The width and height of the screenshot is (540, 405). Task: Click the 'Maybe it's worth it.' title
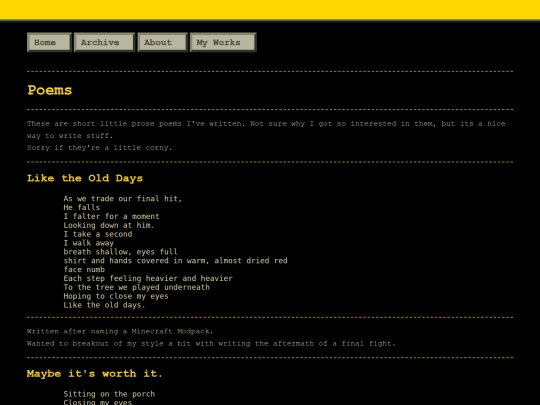click(94, 374)
